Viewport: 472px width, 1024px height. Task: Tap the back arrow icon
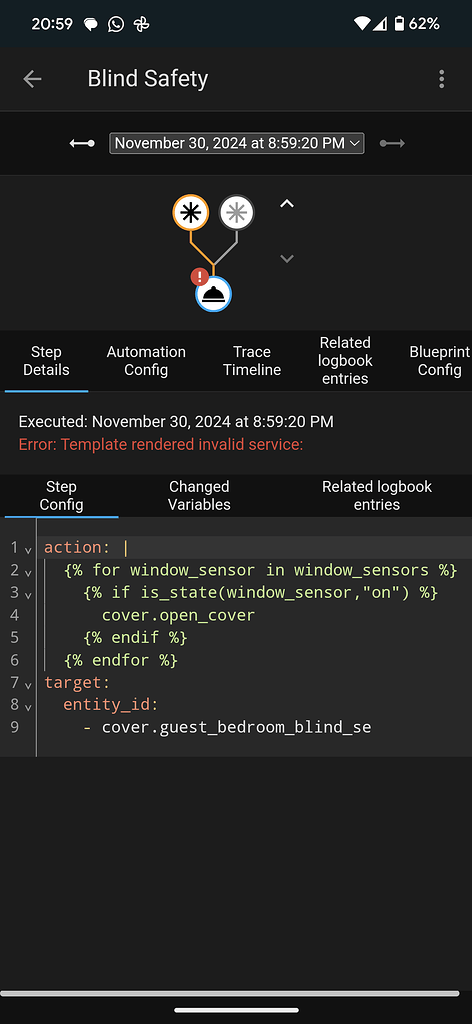click(x=32, y=79)
